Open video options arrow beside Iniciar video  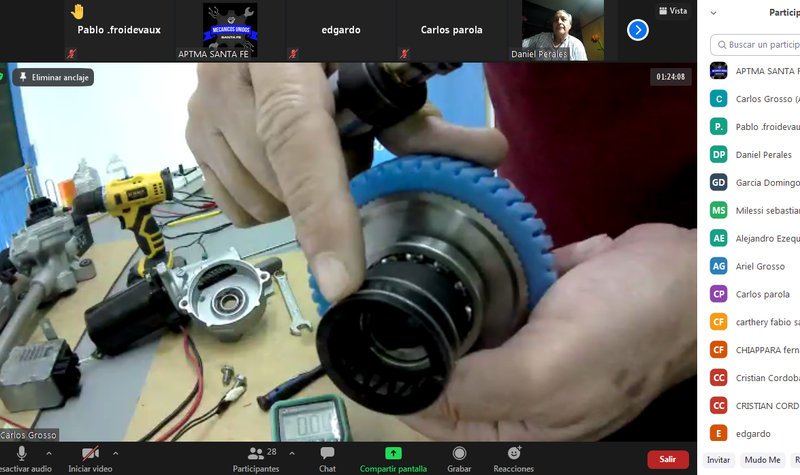click(115, 452)
